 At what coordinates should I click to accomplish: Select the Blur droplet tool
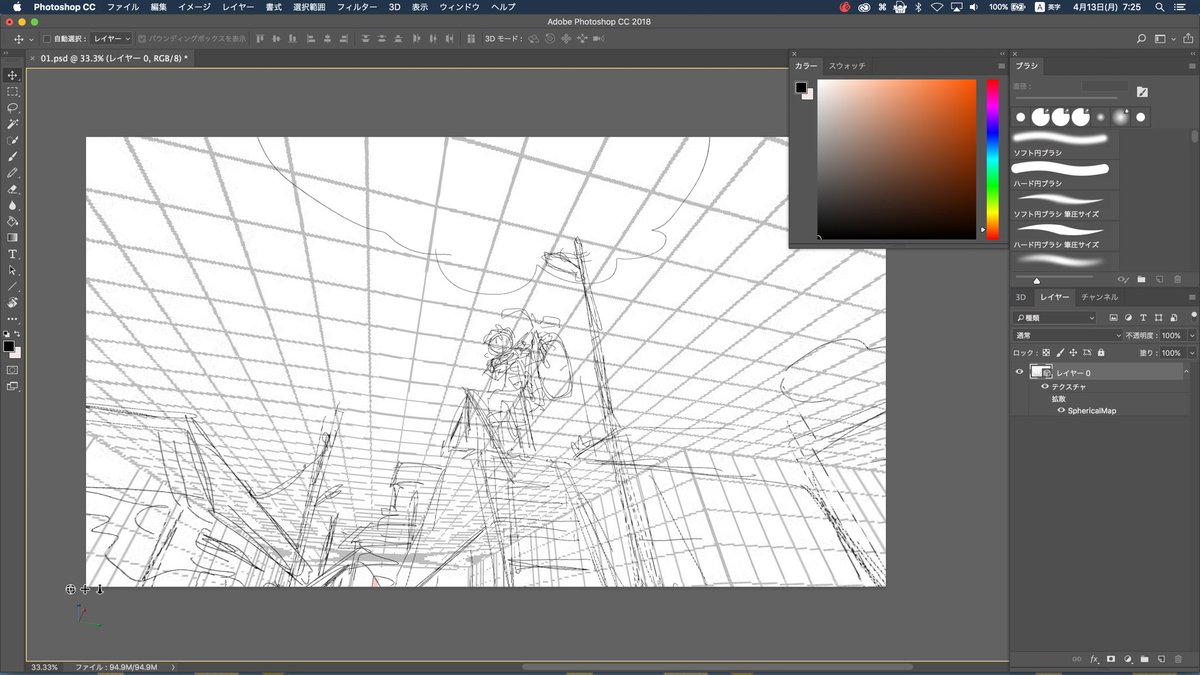13,205
